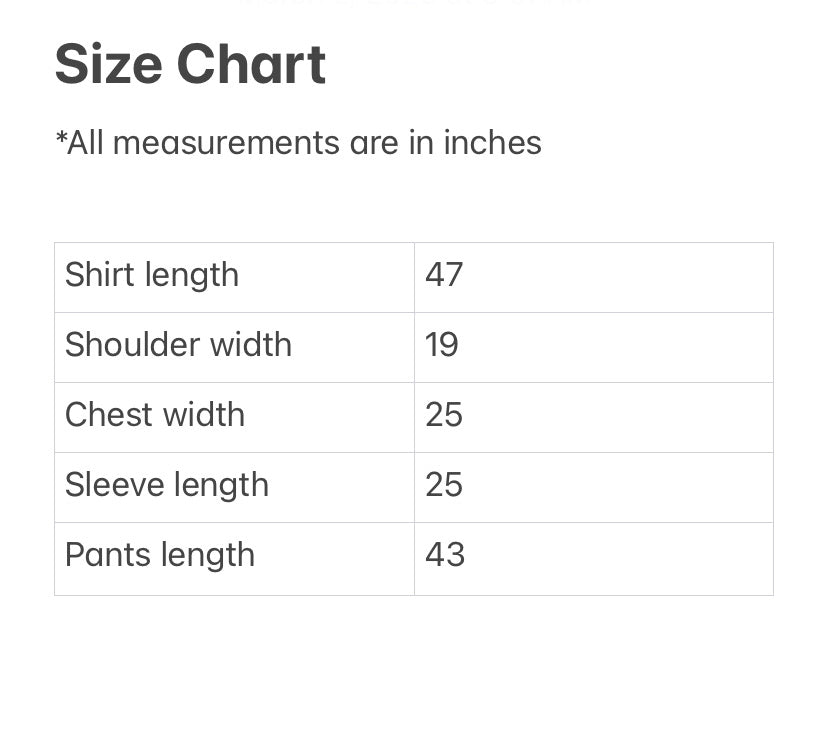Select the Pants length value 43
Viewport: 828px width, 747px height.
445,555
